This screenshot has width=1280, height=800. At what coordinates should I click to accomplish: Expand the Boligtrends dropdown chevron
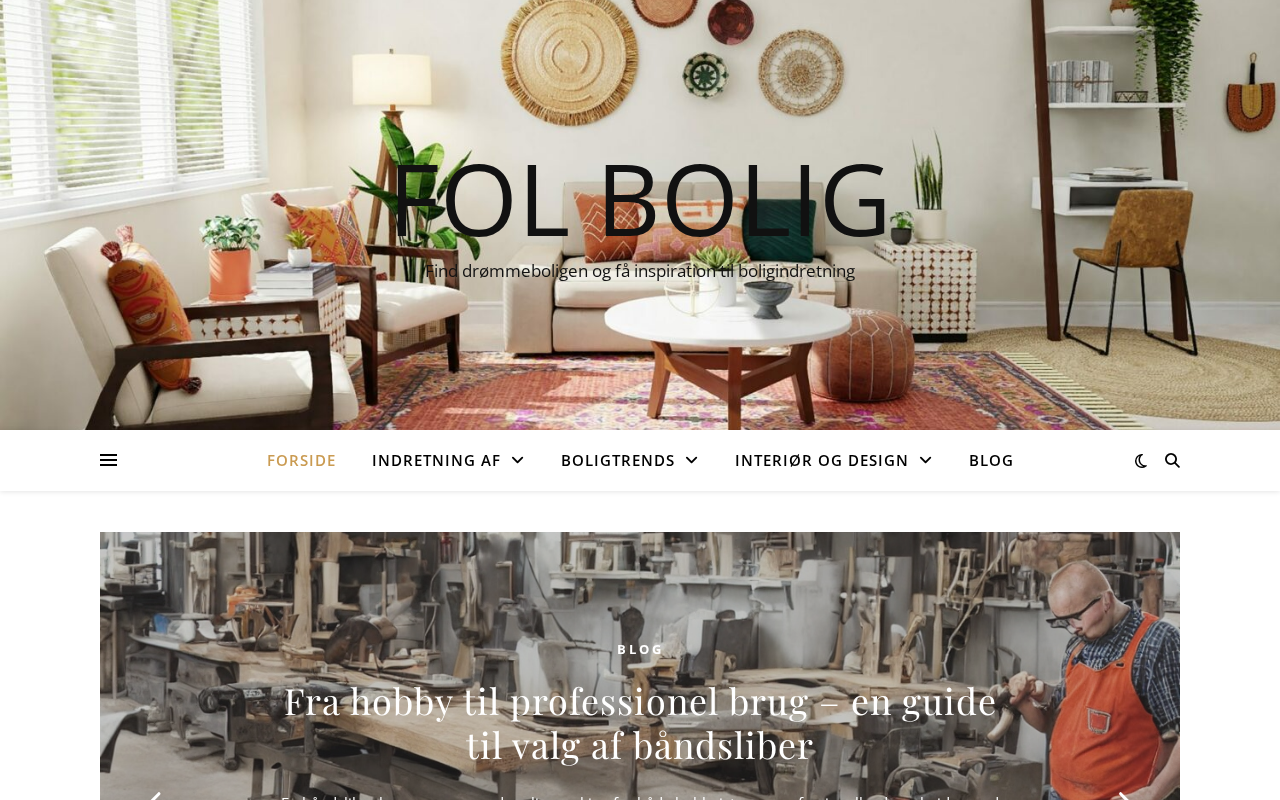(x=692, y=460)
